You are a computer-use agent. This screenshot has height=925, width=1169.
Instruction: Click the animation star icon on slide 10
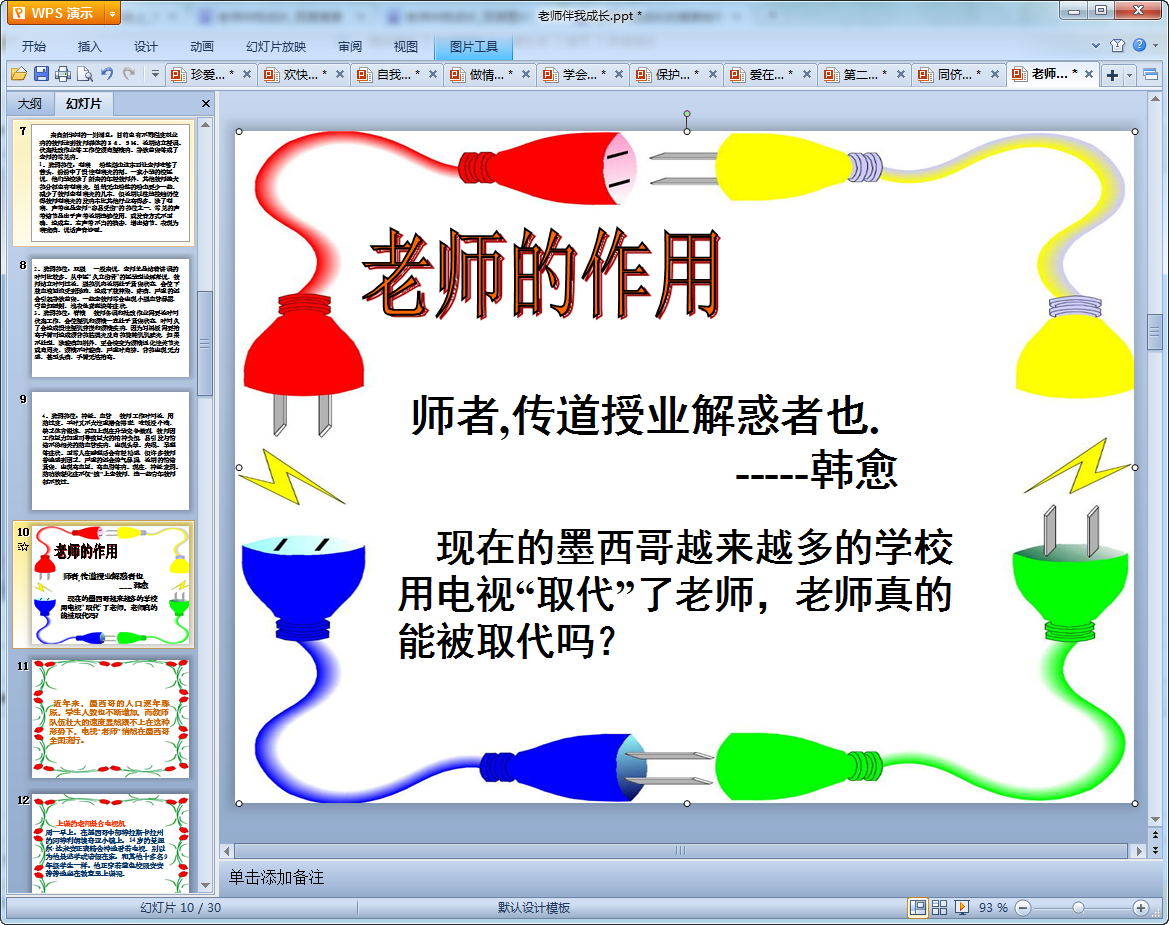23,547
